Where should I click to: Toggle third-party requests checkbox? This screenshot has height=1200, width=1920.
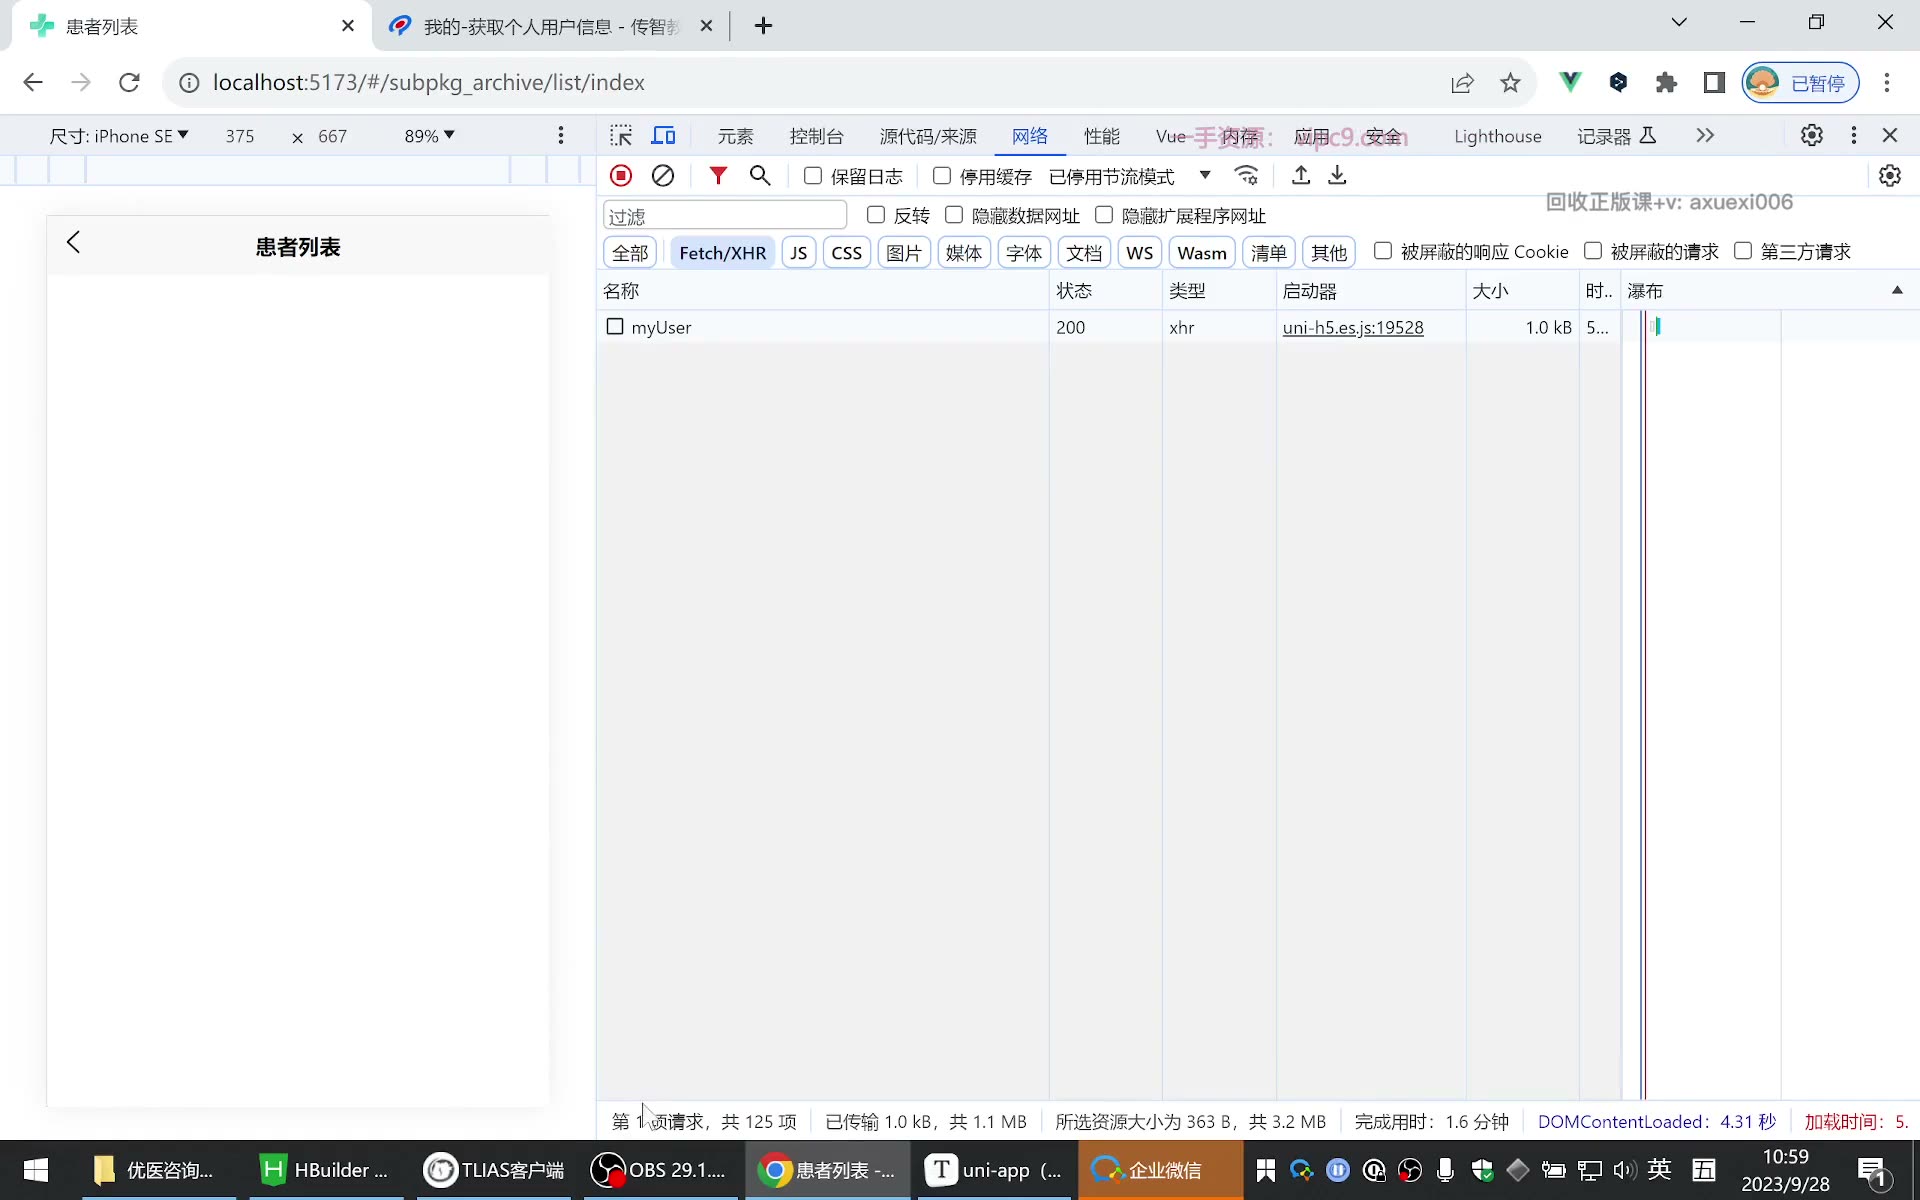(1743, 251)
